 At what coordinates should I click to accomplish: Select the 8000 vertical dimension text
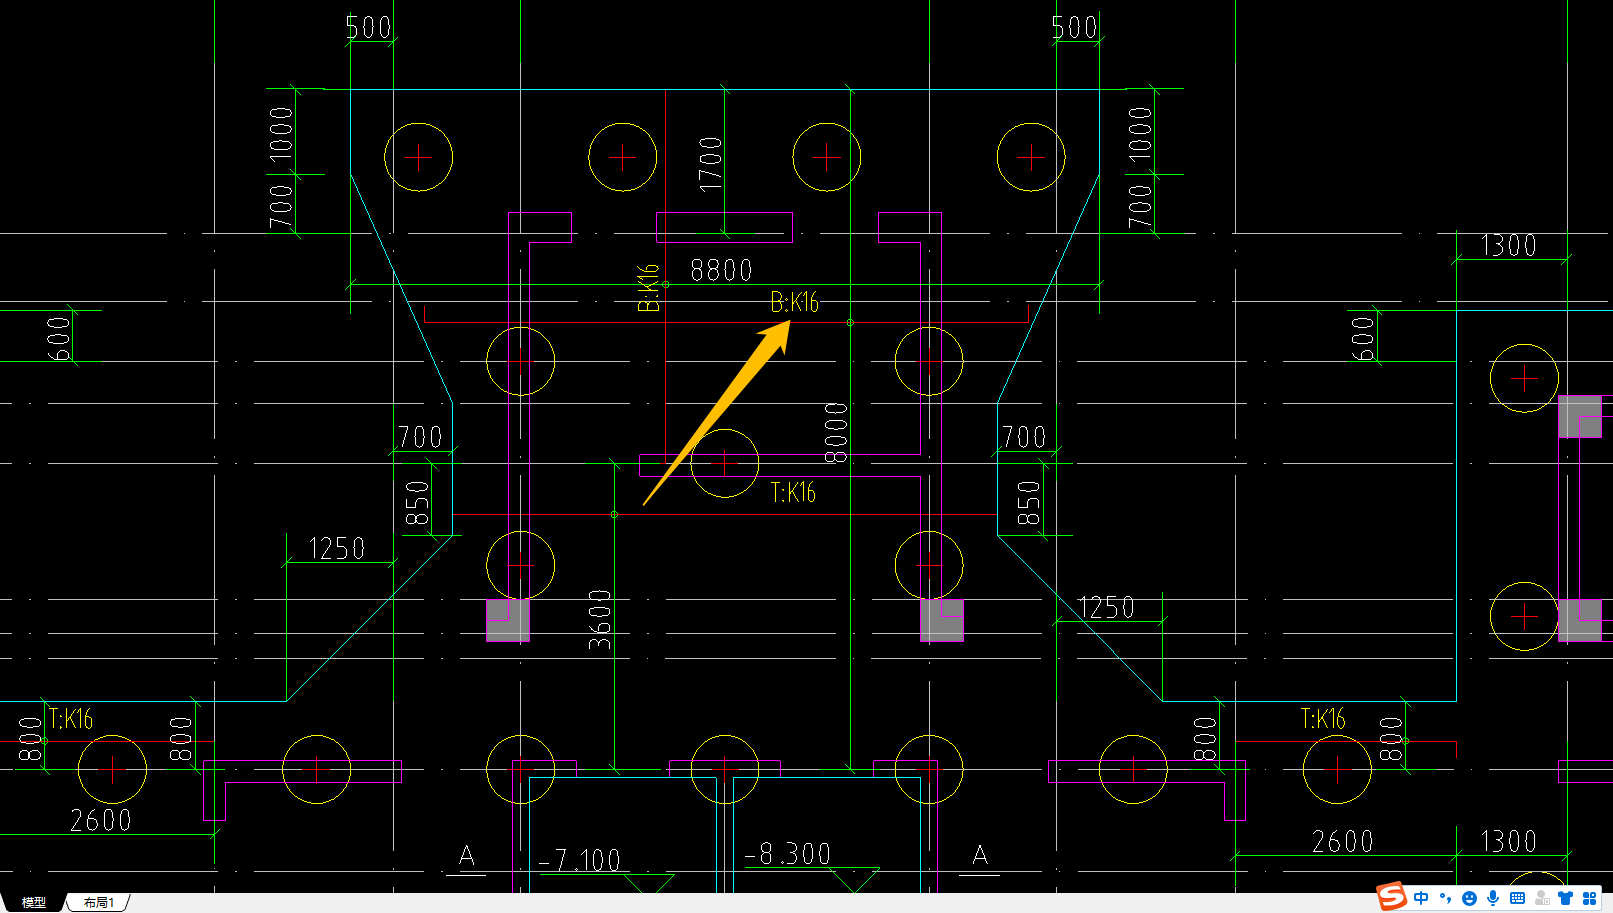(836, 432)
